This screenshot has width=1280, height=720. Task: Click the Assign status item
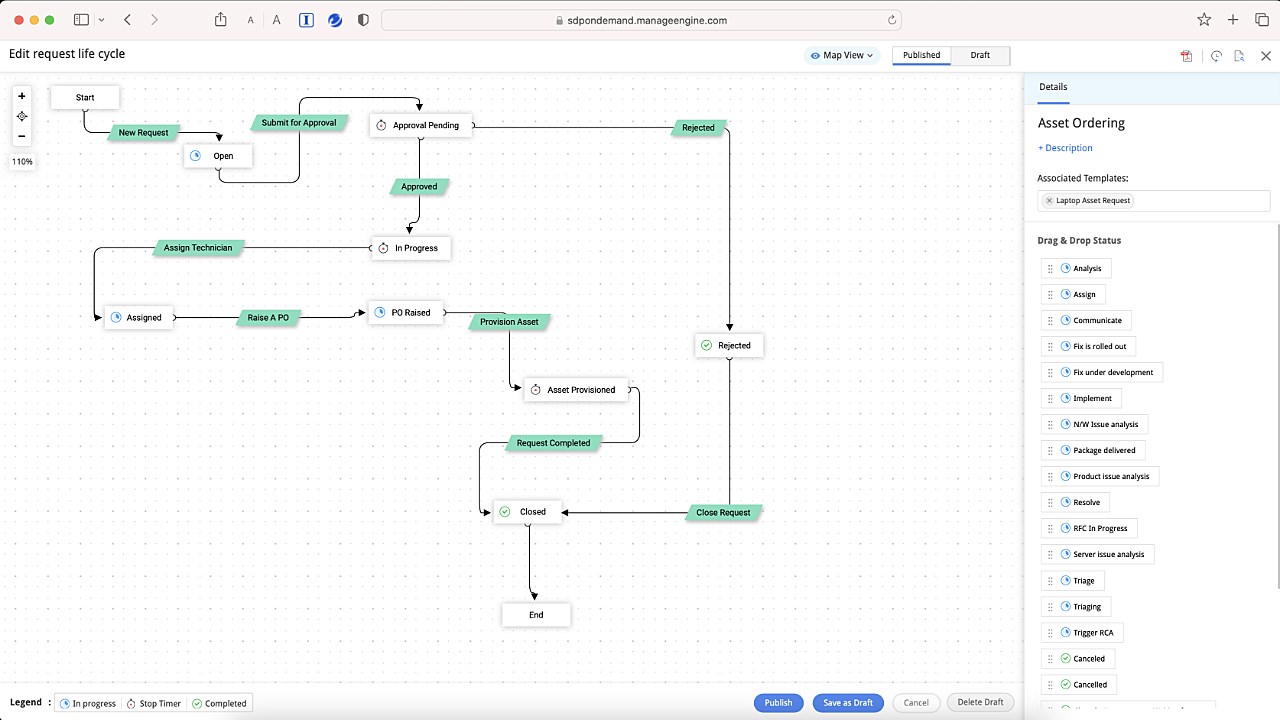(1074, 294)
